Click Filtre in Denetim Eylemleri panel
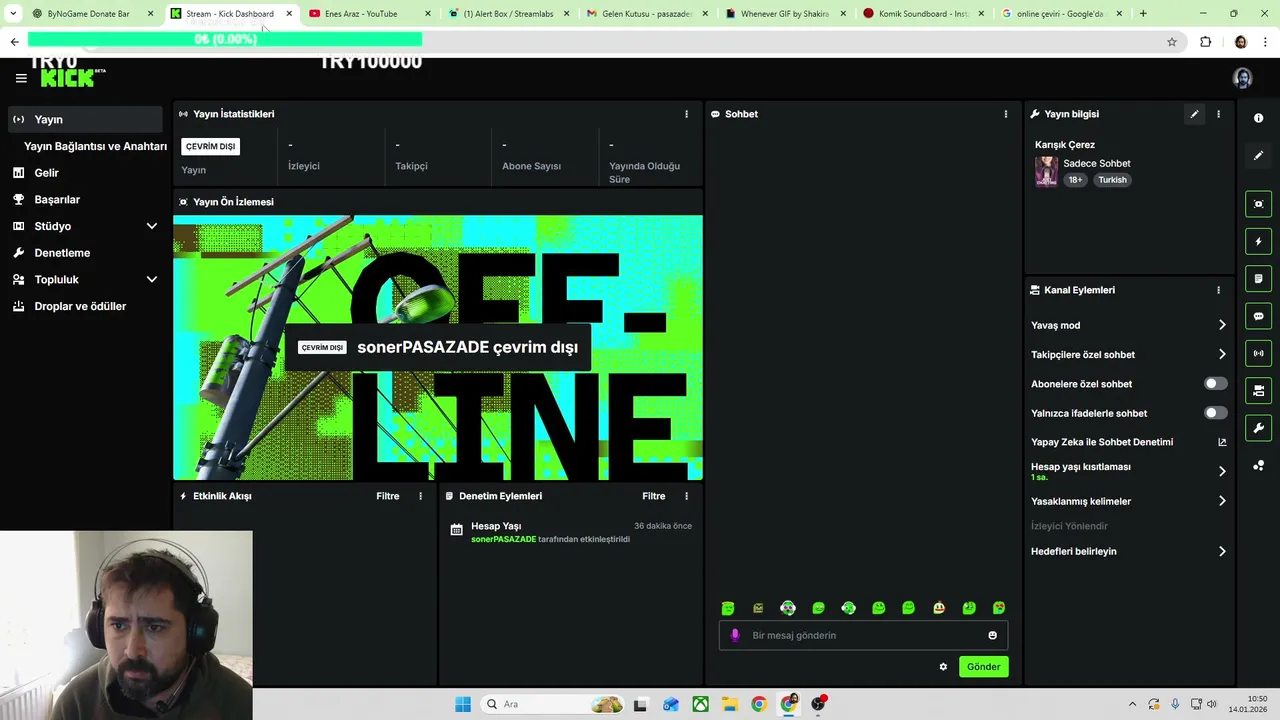Viewport: 1280px width, 720px height. tap(653, 496)
